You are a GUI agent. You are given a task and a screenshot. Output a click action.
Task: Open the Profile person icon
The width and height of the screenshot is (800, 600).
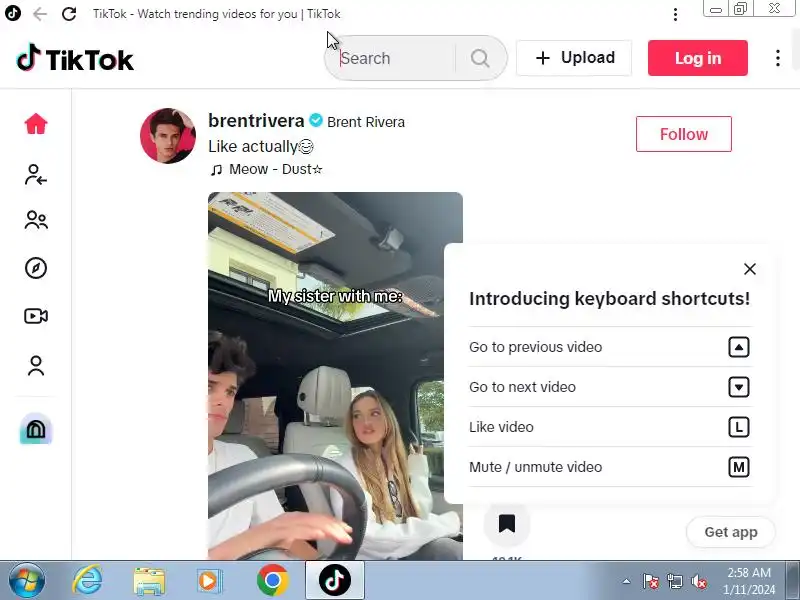36,365
